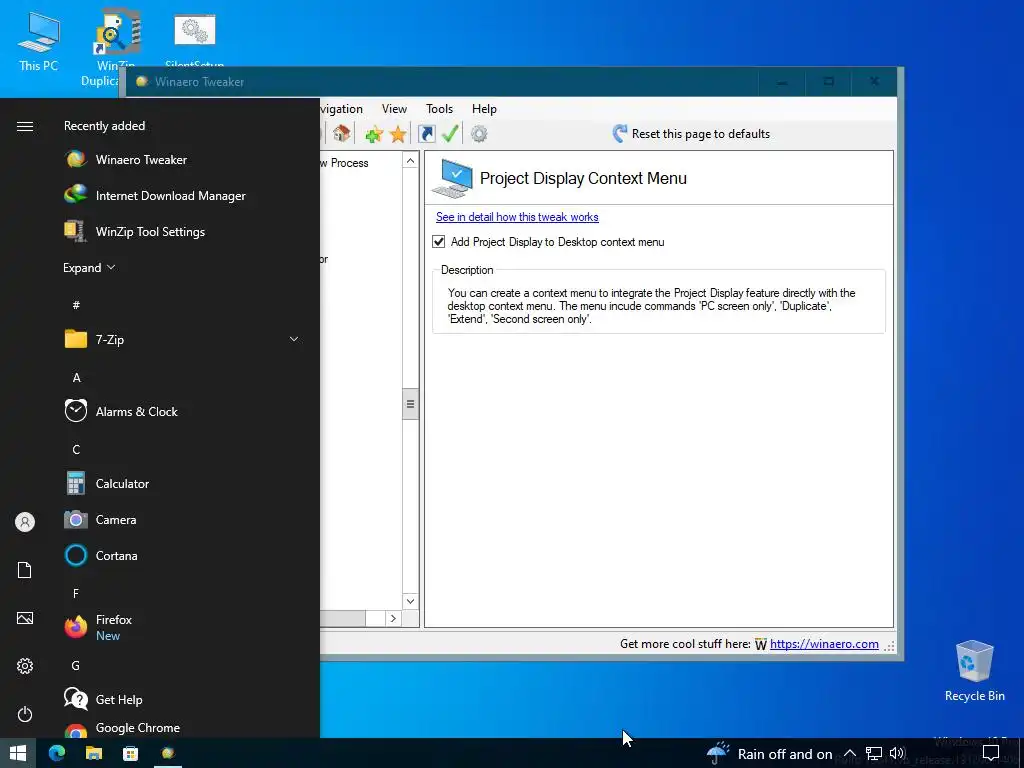This screenshot has width=1024, height=768.
Task: Open 'See in detail how this tweak works' link
Action: click(517, 217)
